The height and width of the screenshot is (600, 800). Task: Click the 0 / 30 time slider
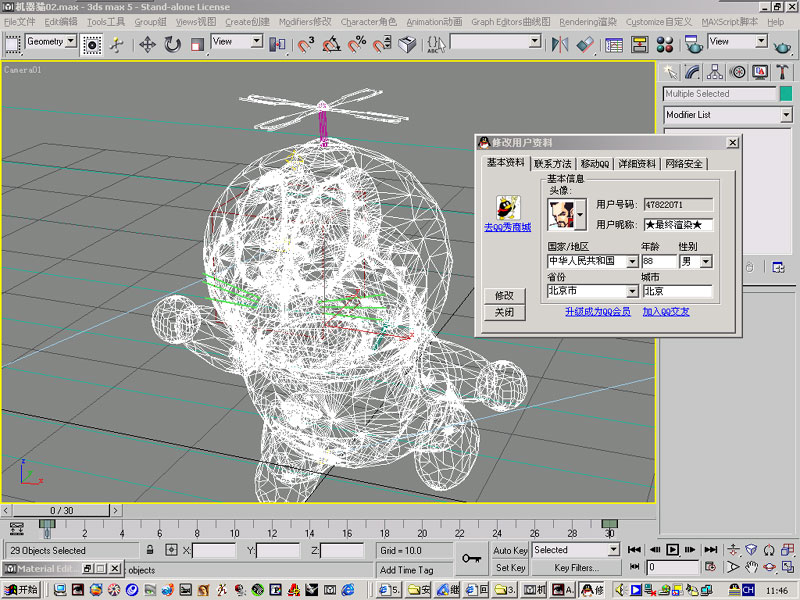coord(62,510)
